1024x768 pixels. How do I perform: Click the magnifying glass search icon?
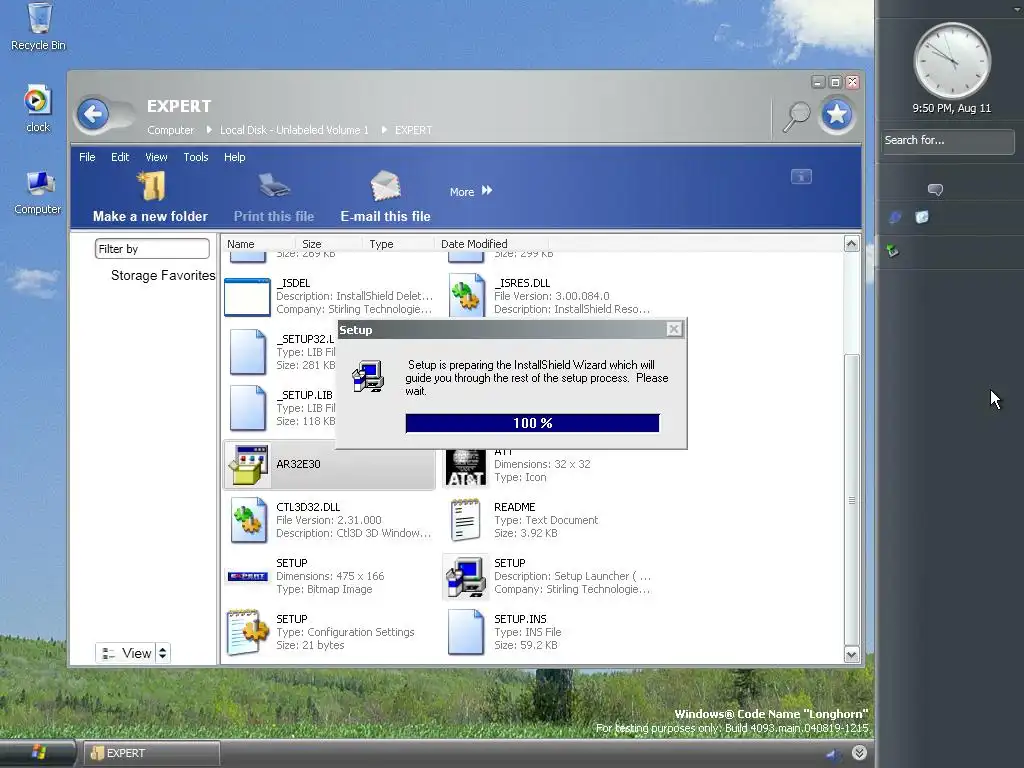point(796,117)
